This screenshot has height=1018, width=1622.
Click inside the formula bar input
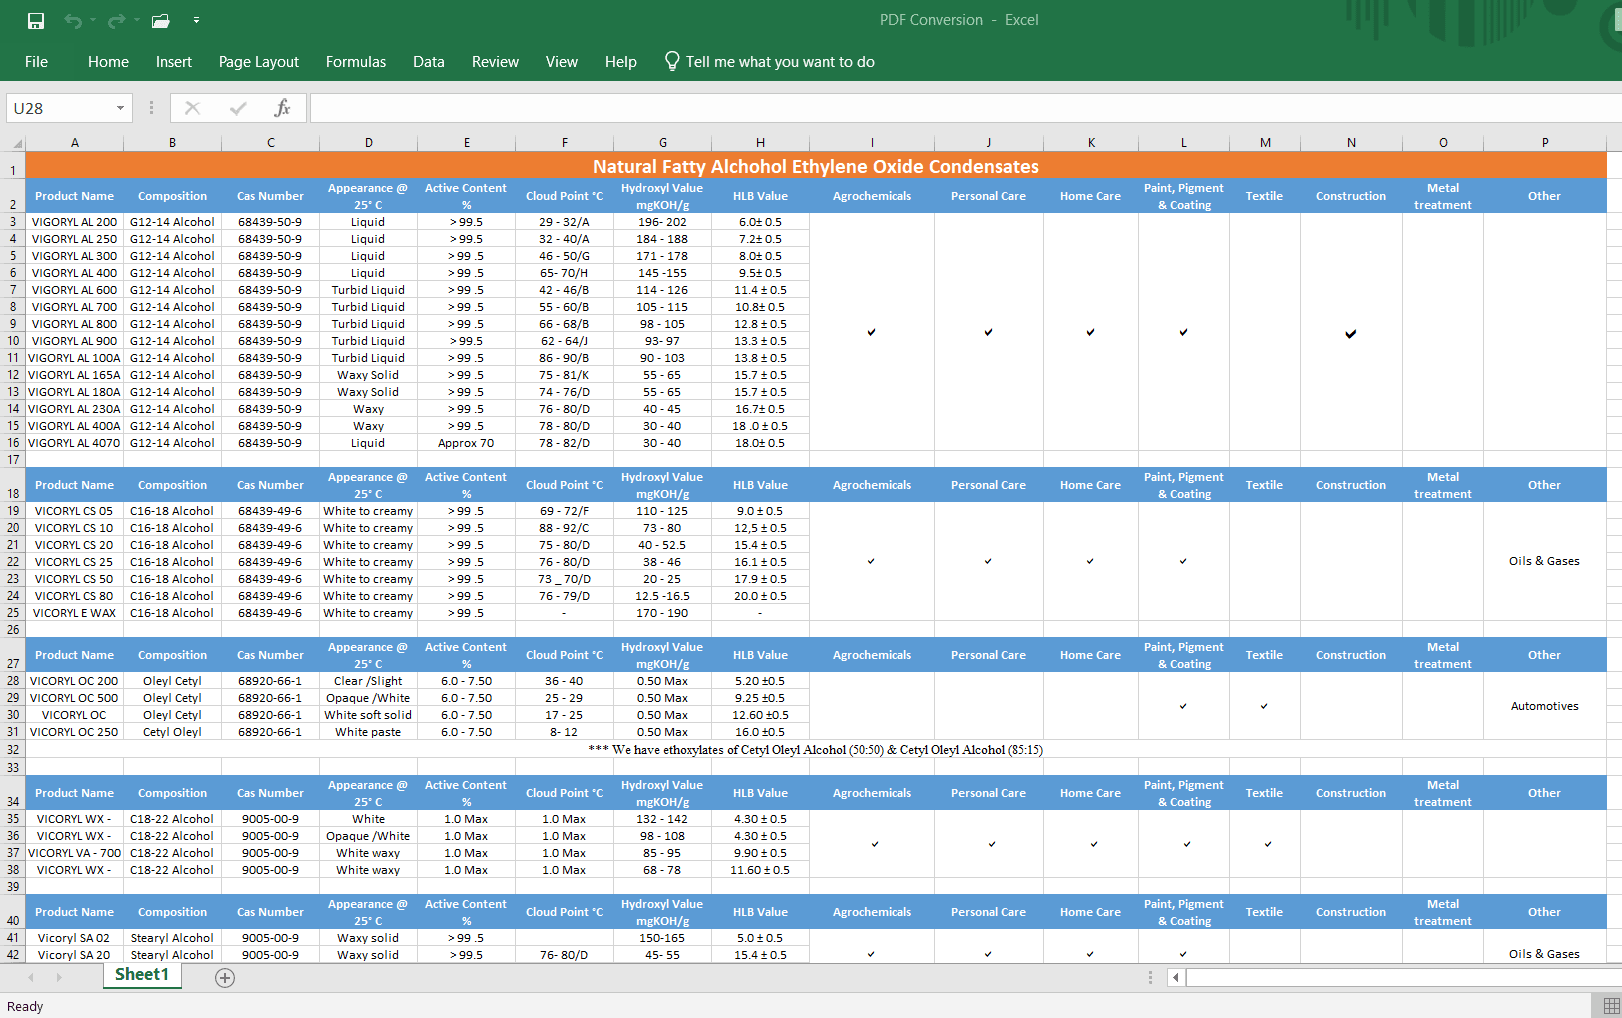click(965, 108)
